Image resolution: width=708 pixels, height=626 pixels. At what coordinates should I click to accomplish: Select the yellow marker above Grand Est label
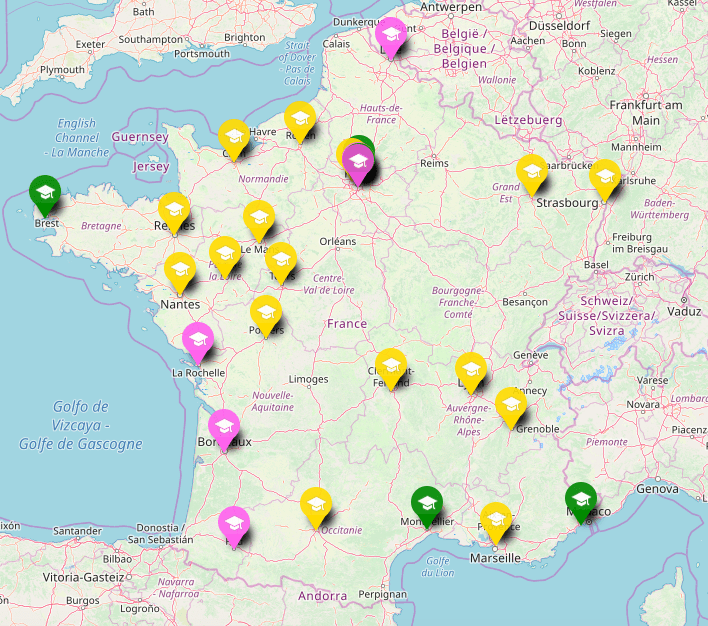coord(531,171)
